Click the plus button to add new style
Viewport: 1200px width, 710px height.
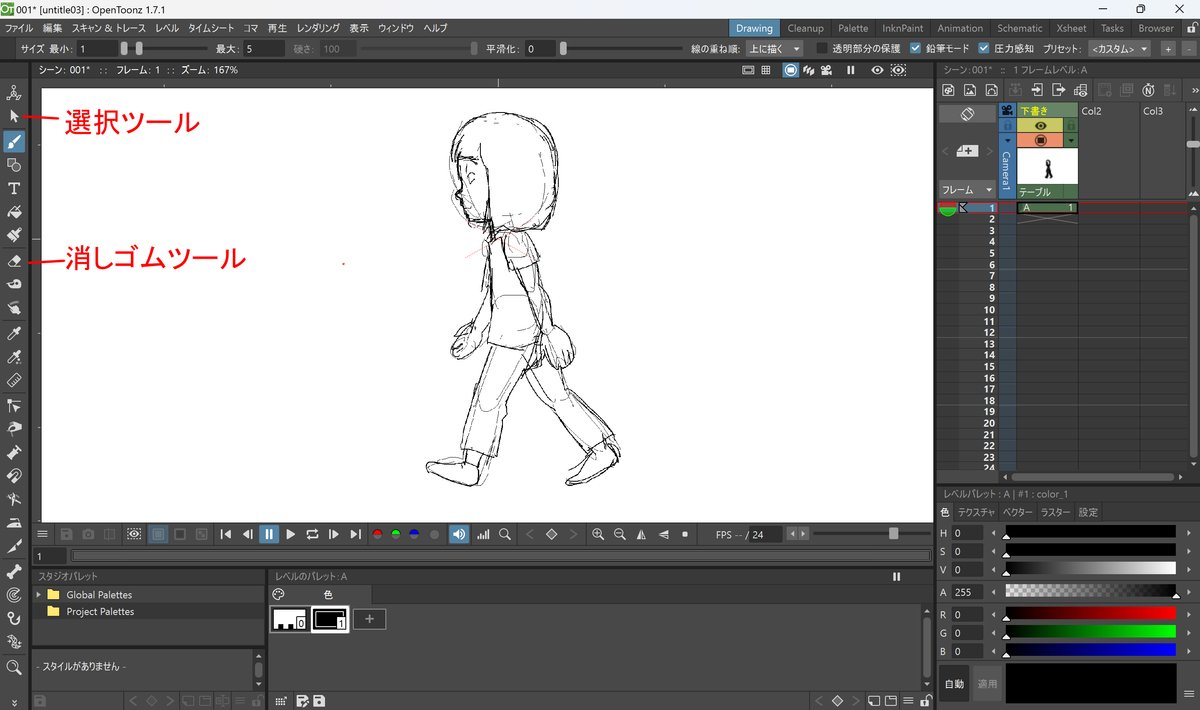[x=369, y=620]
